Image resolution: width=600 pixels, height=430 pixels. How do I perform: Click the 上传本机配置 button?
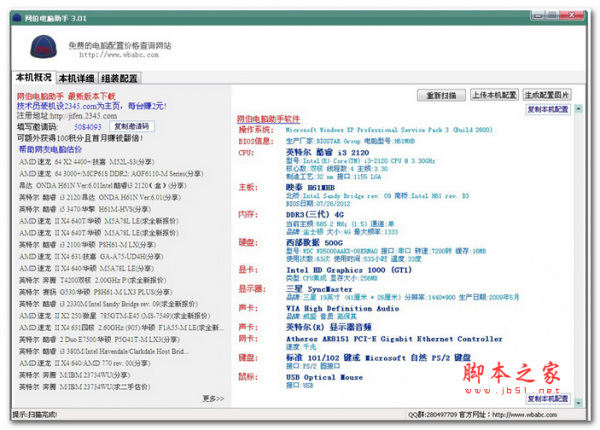(494, 95)
